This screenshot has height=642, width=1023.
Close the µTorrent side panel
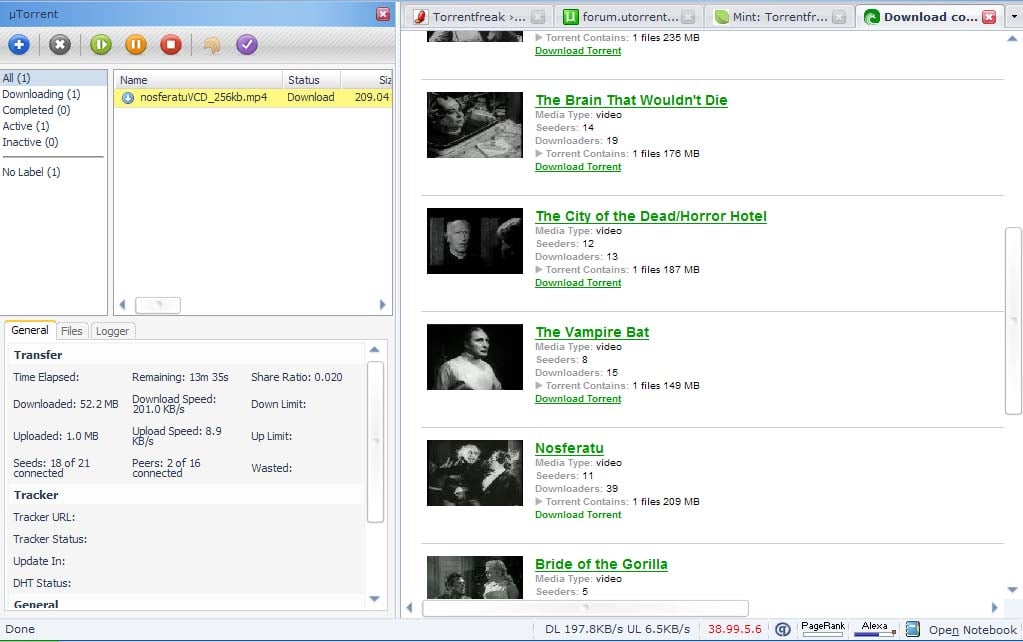click(x=383, y=14)
